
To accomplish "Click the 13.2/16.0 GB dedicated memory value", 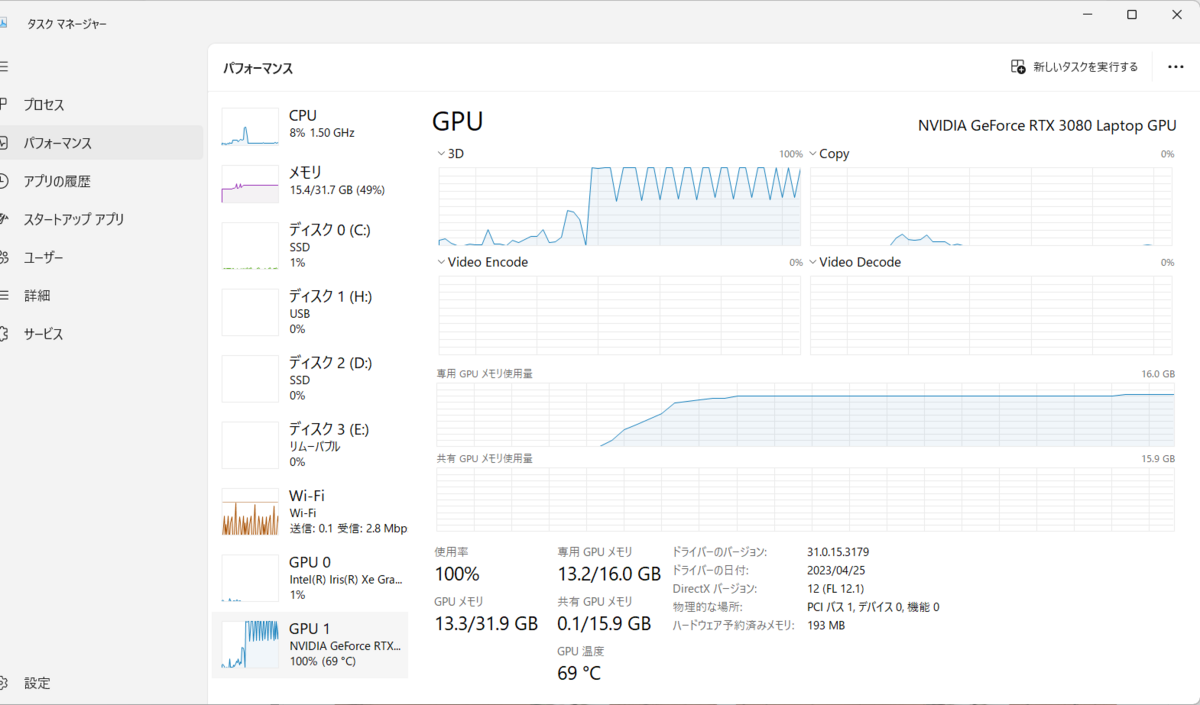I will tap(609, 574).
